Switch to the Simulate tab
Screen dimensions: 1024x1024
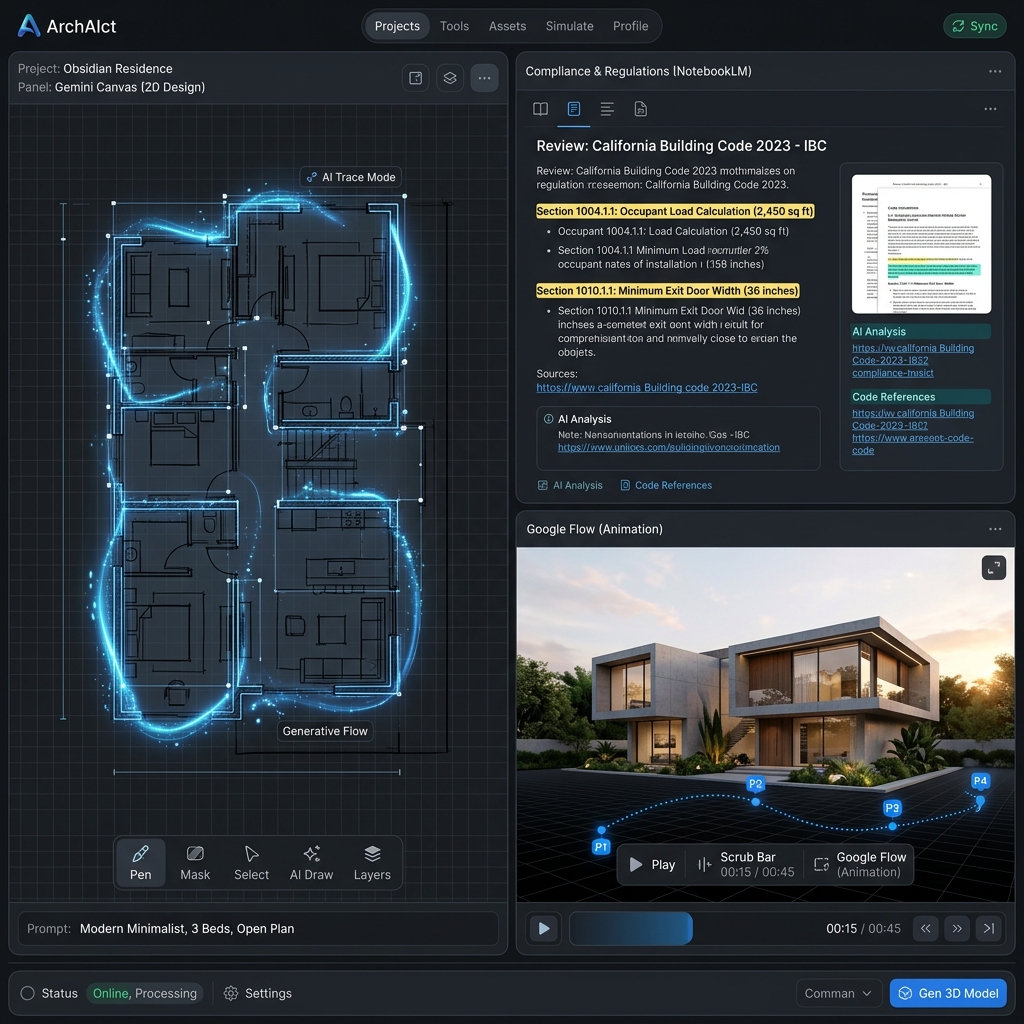569,26
